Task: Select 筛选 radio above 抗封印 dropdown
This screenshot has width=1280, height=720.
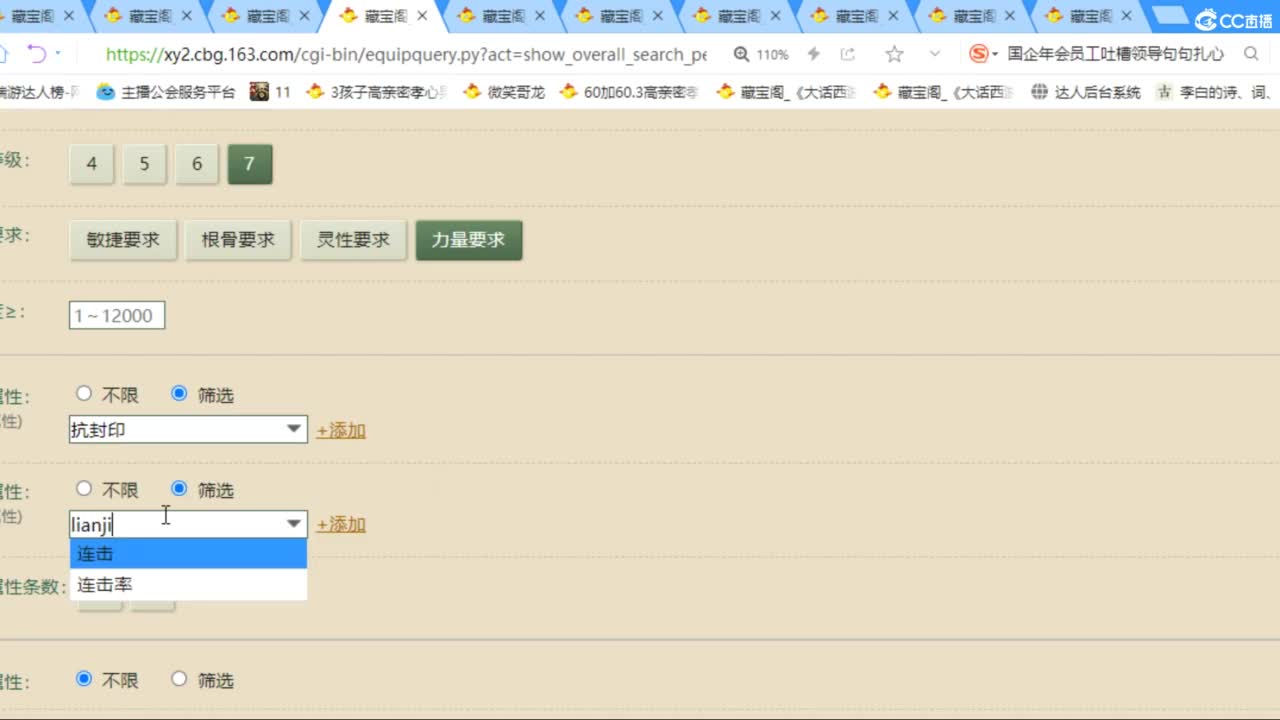Action: (179, 394)
